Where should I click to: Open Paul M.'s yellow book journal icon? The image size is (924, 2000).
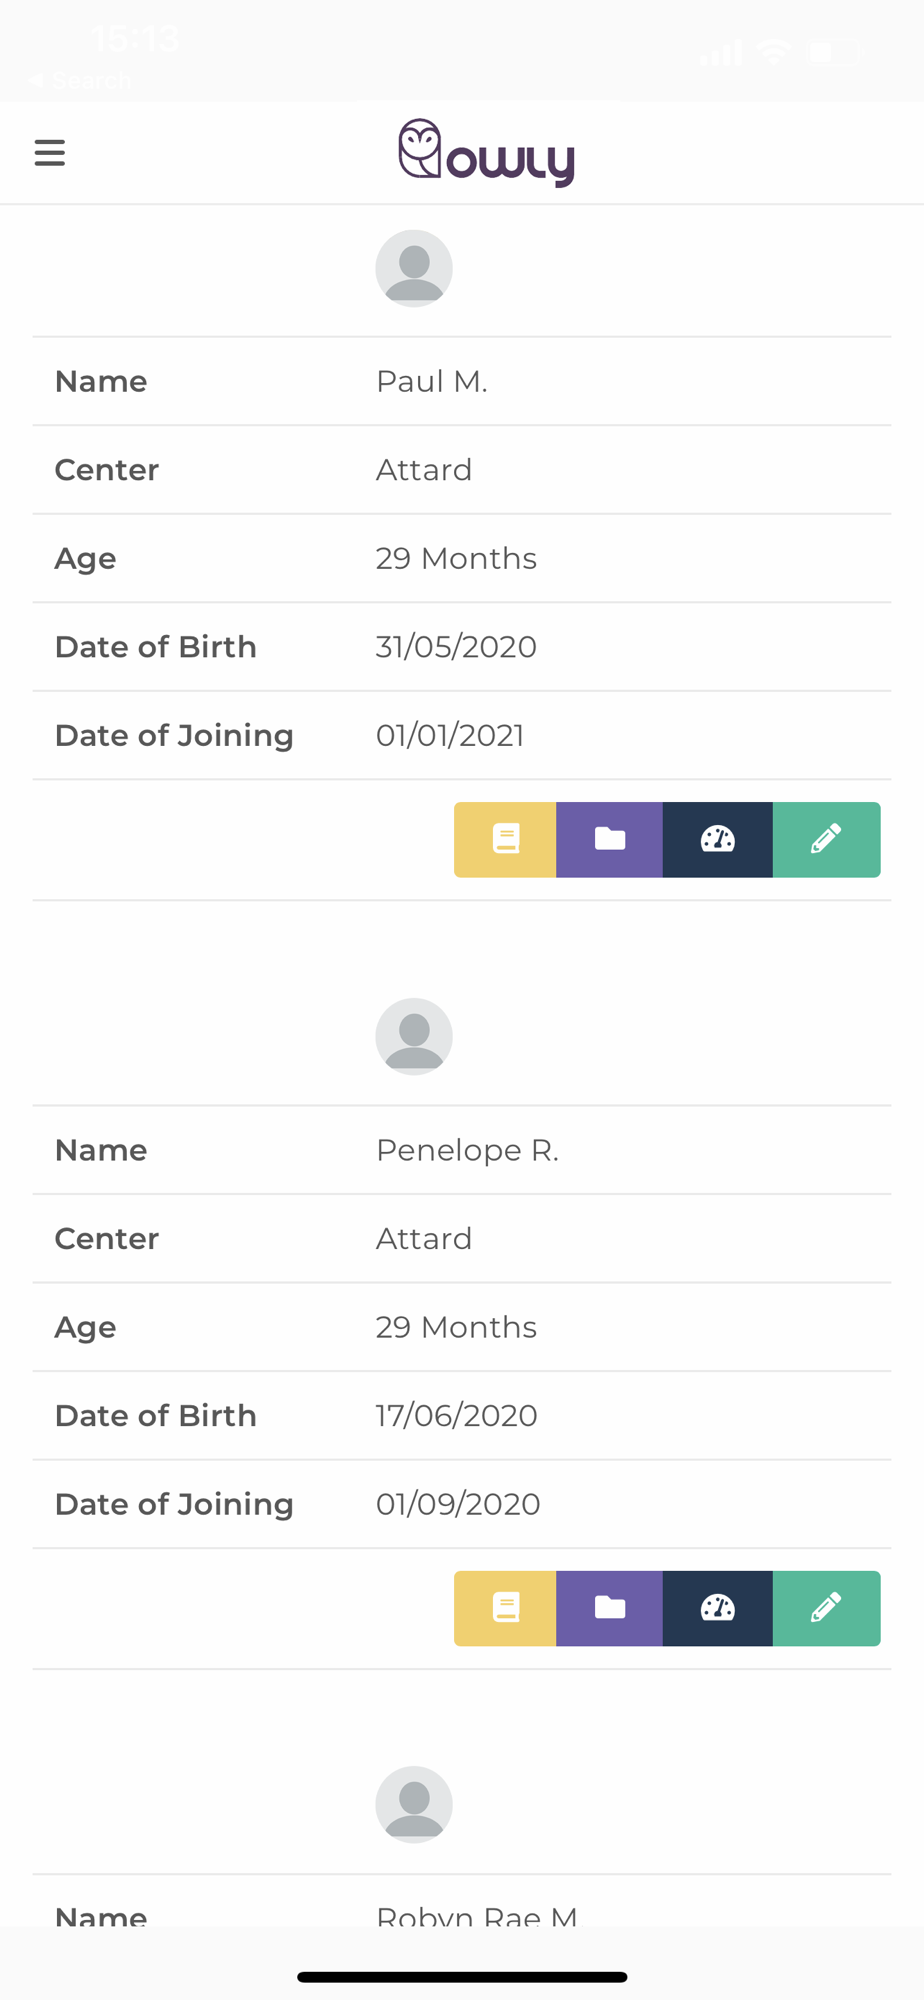pyautogui.click(x=506, y=839)
